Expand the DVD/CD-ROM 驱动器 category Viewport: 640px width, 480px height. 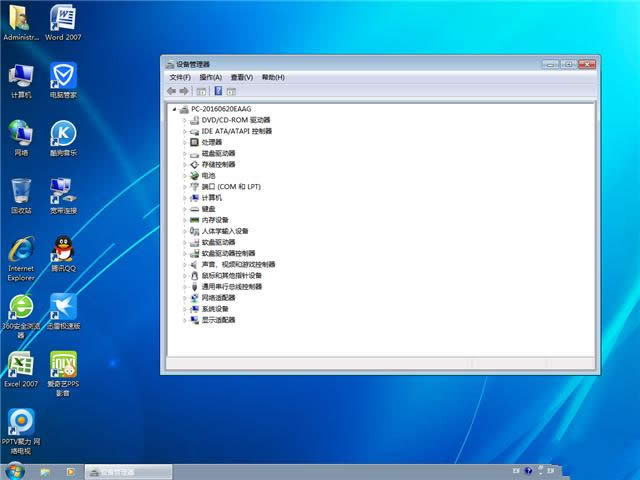point(184,120)
